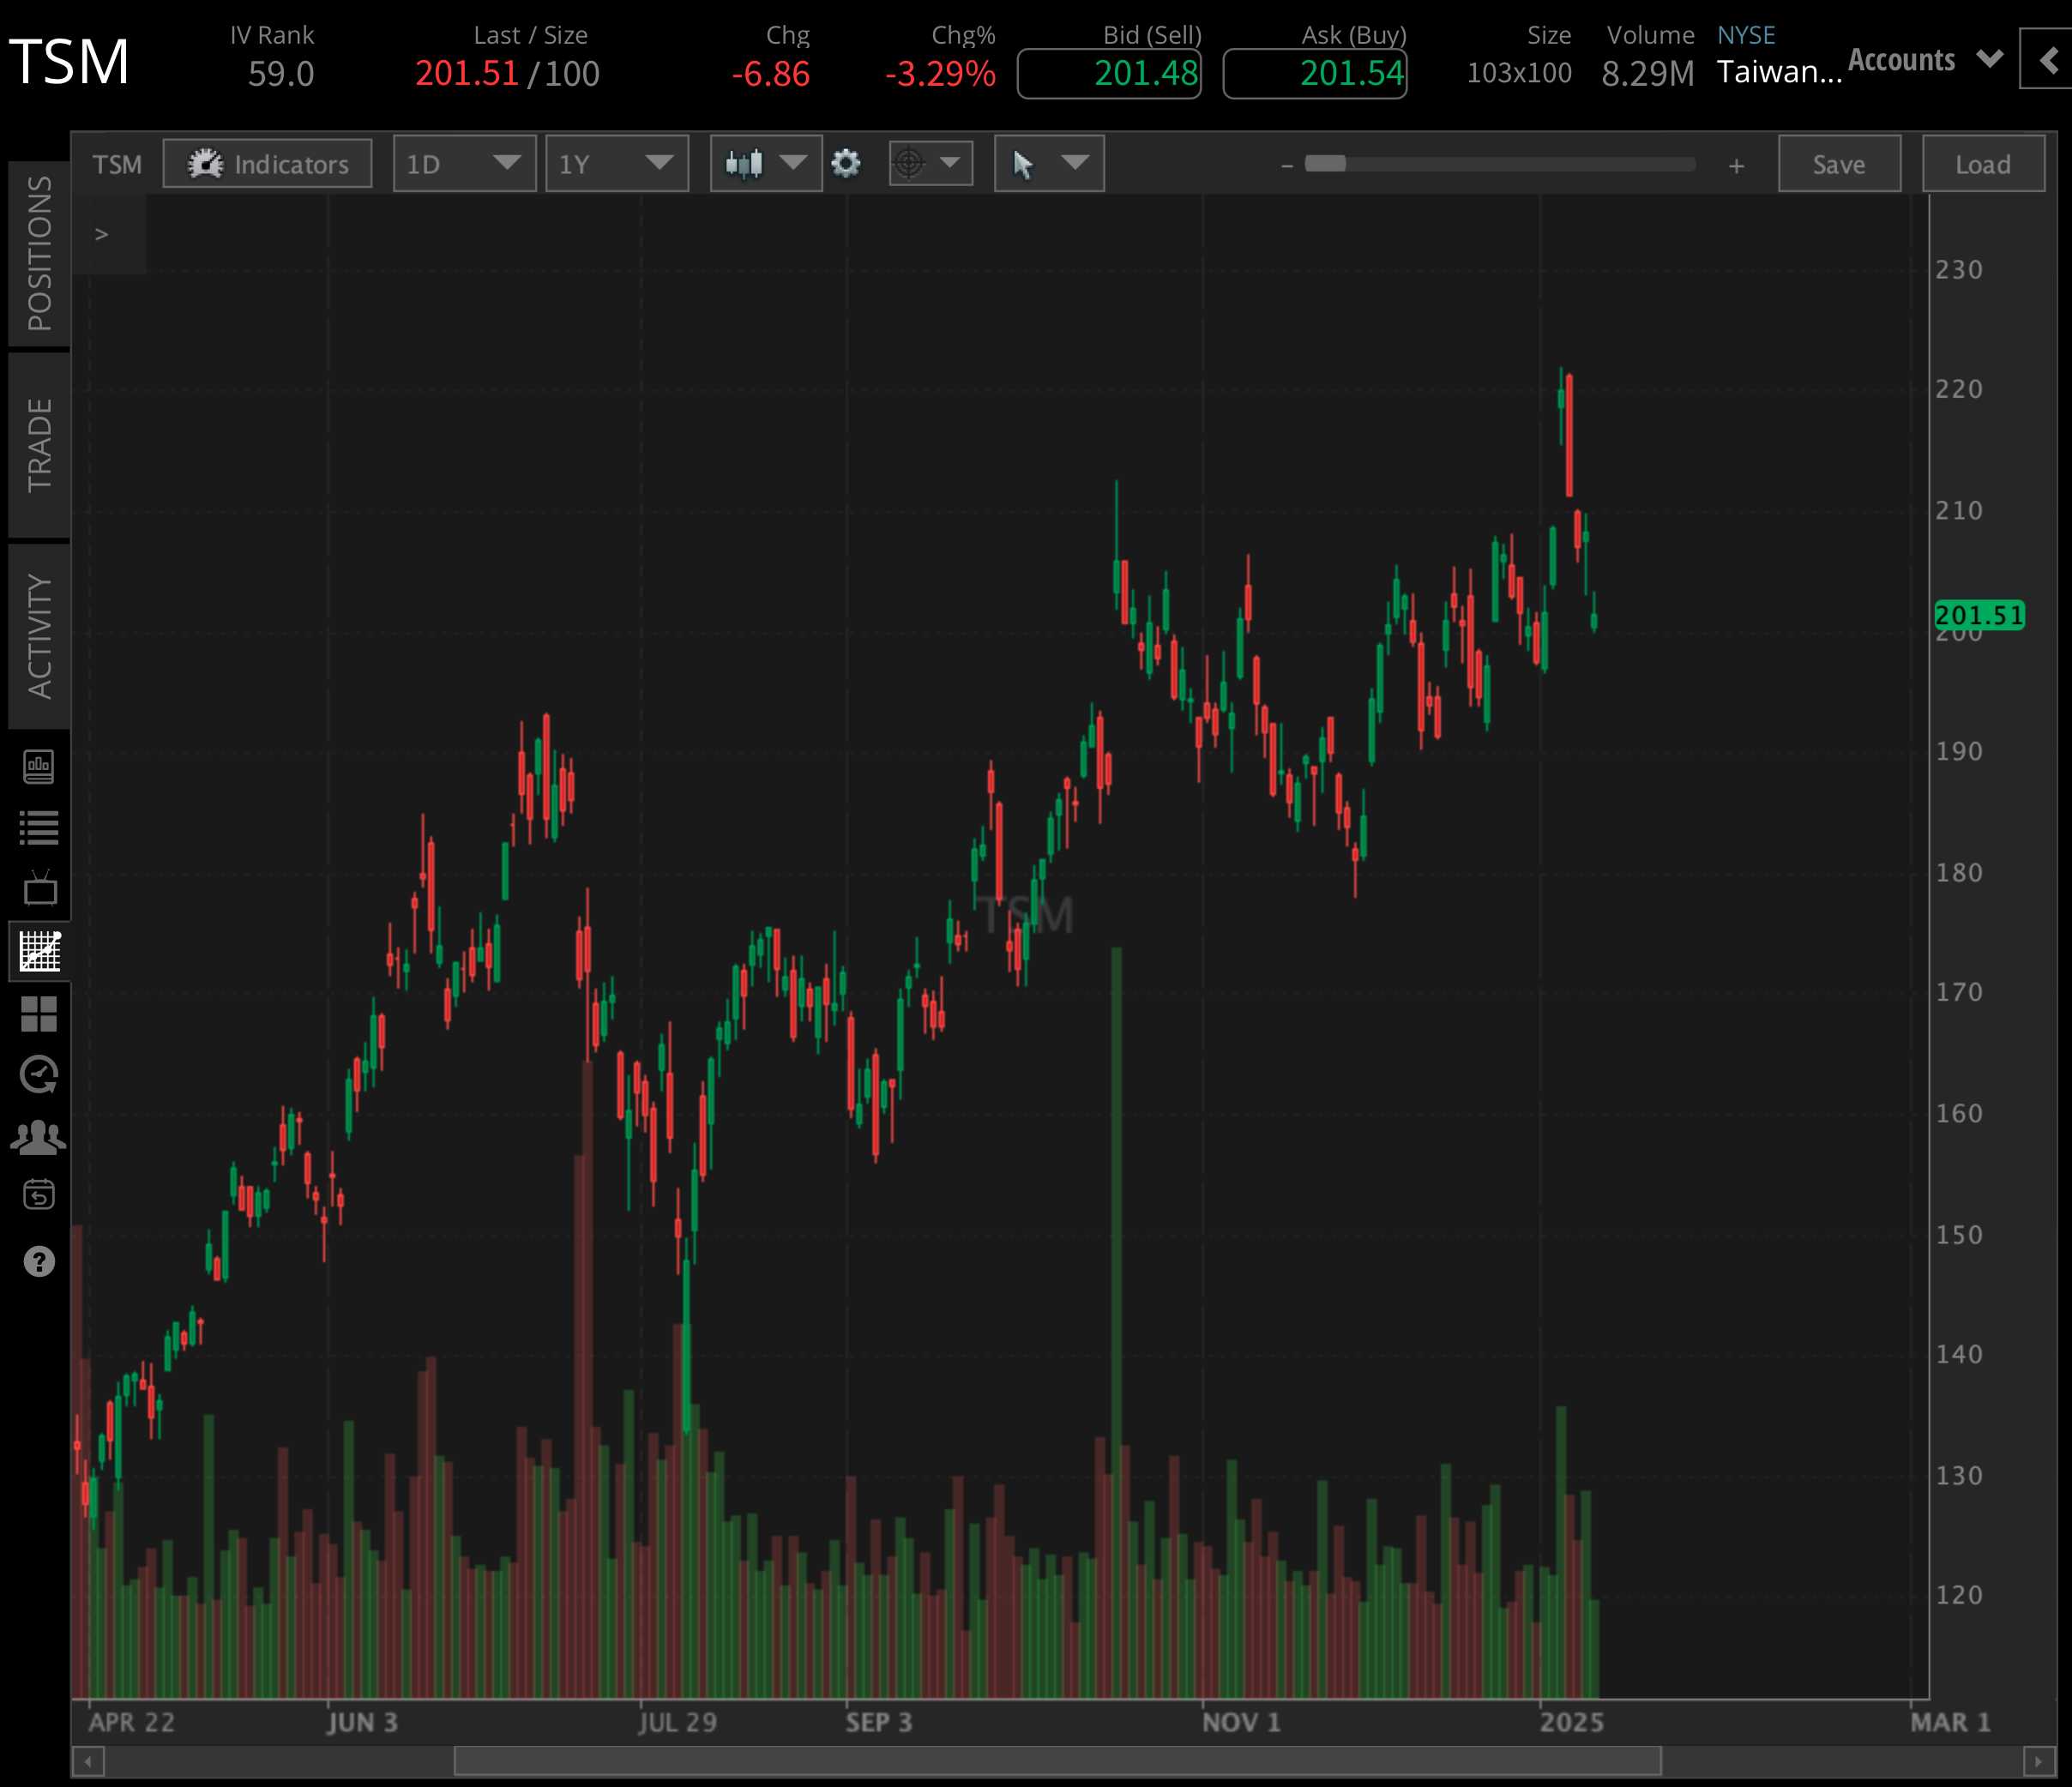The width and height of the screenshot is (2072, 1787).
Task: Click the Load button
Action: tap(1983, 164)
